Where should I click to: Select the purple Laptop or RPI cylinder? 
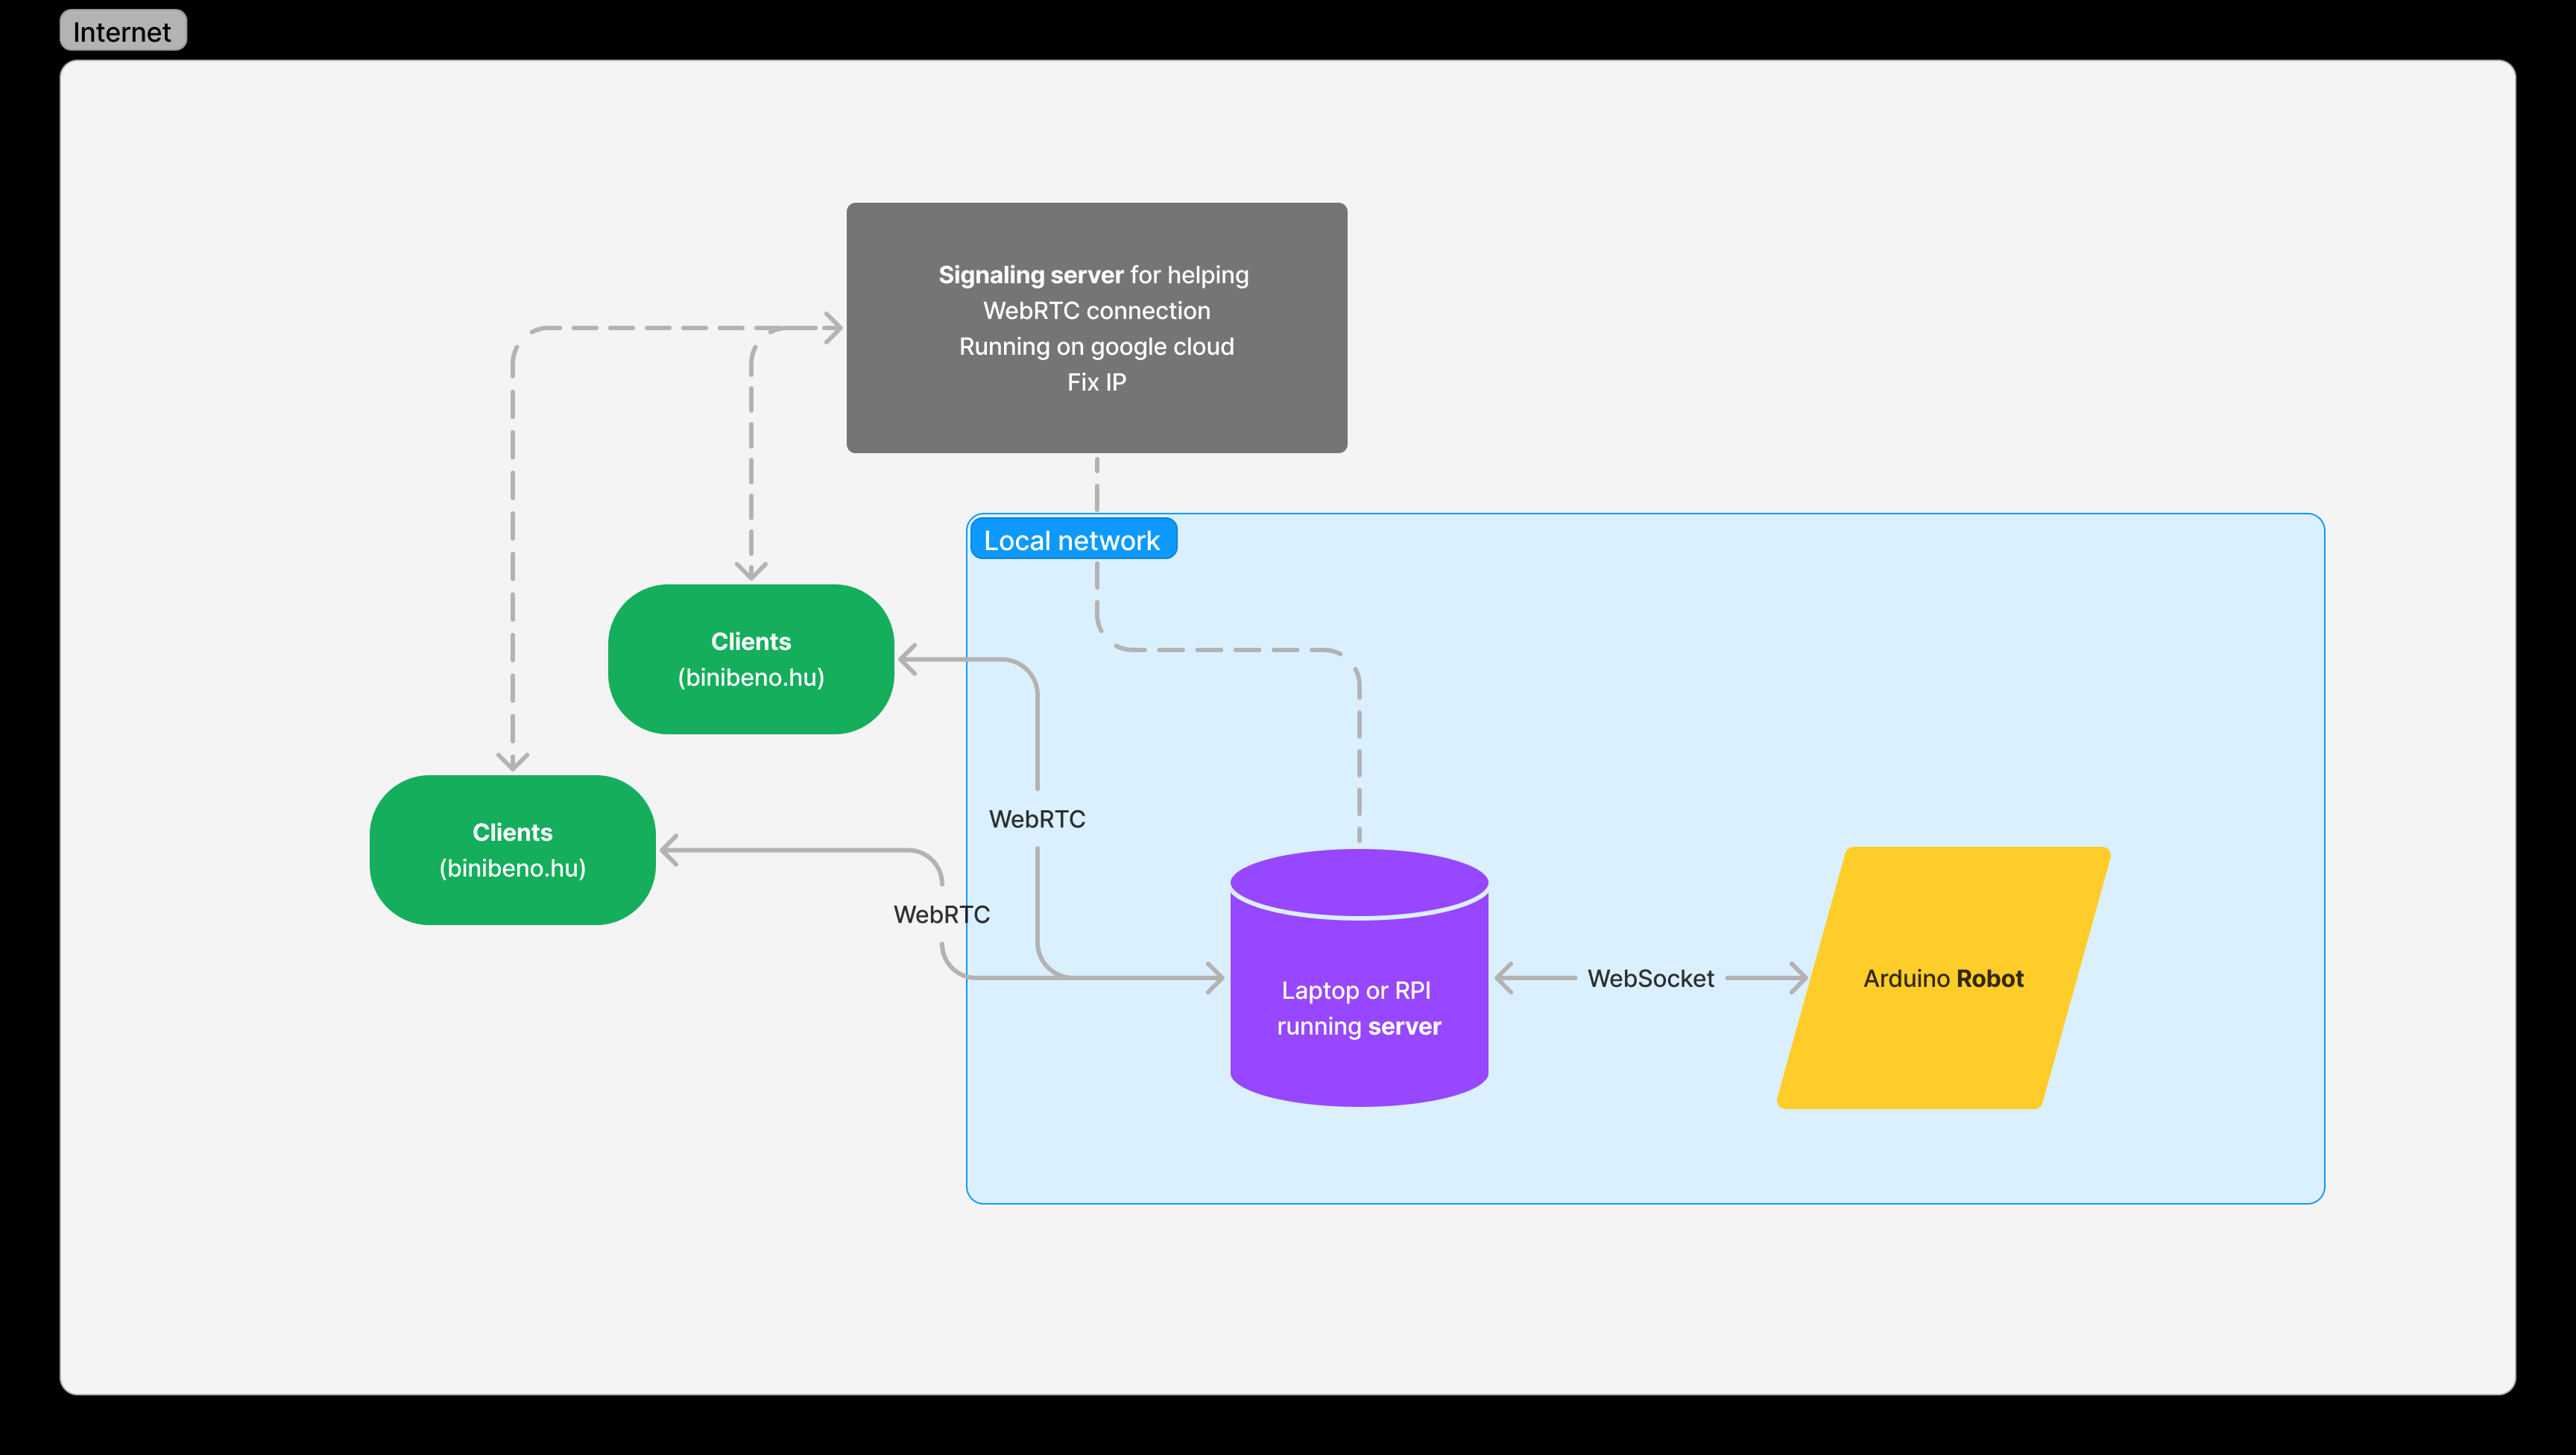[x=1358, y=1000]
